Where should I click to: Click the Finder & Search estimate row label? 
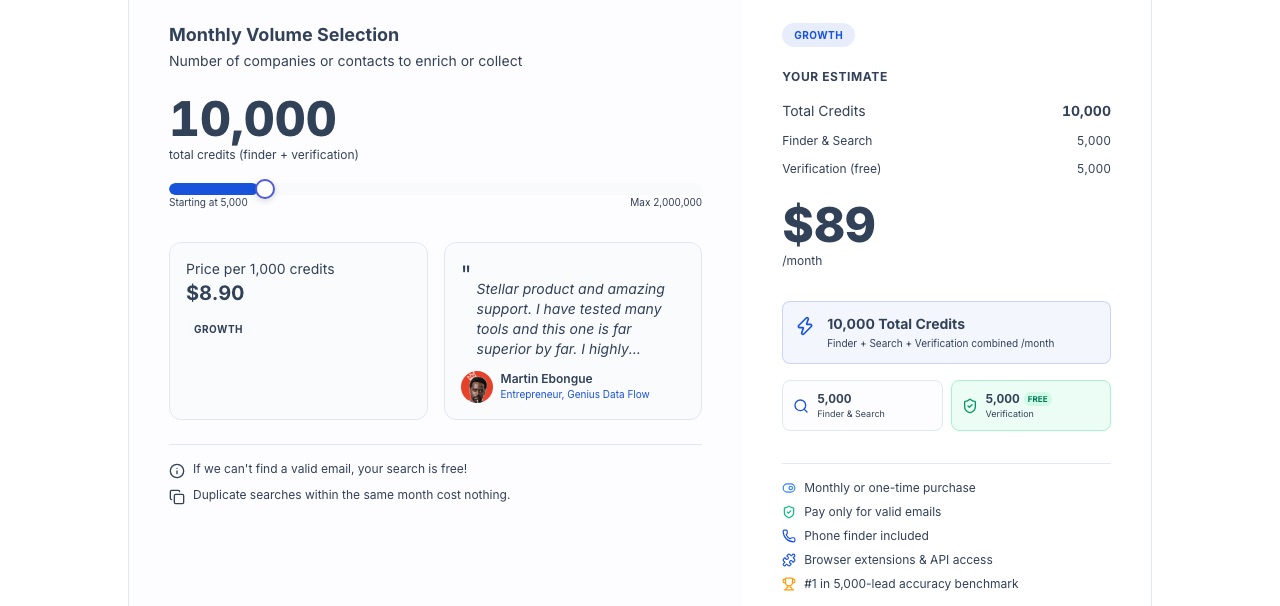point(827,141)
